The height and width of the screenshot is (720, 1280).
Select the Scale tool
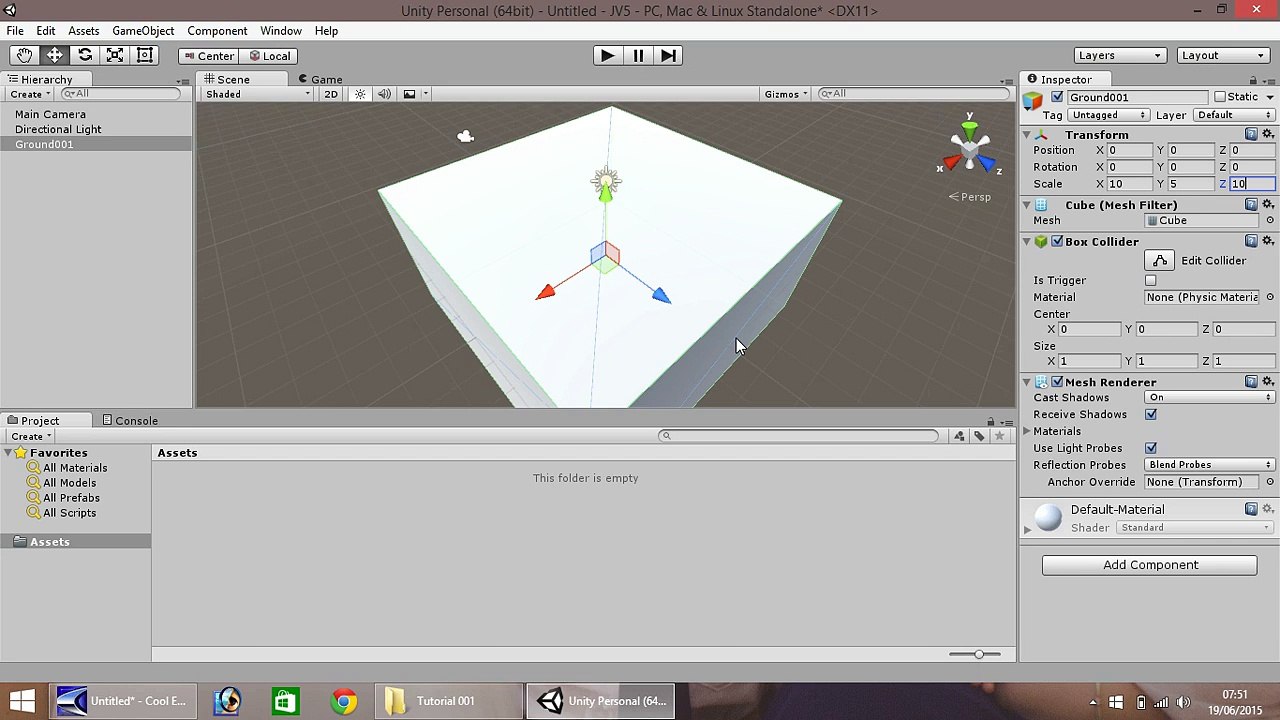pos(115,56)
